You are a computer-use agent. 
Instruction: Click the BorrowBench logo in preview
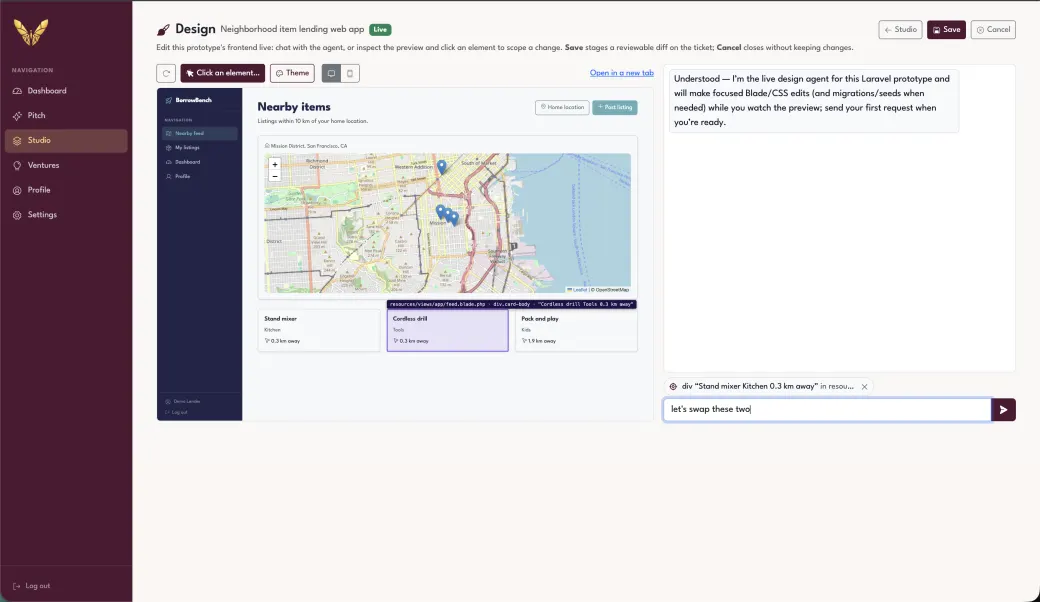[188, 100]
